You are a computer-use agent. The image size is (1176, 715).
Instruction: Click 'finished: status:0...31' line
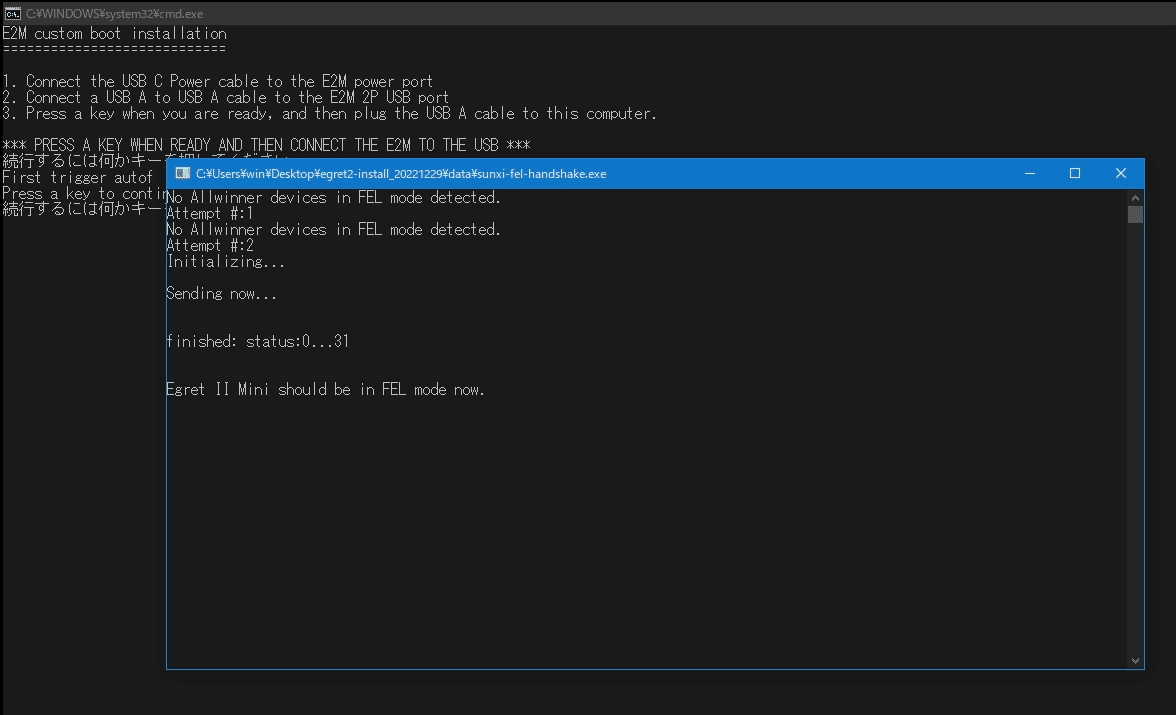258,341
